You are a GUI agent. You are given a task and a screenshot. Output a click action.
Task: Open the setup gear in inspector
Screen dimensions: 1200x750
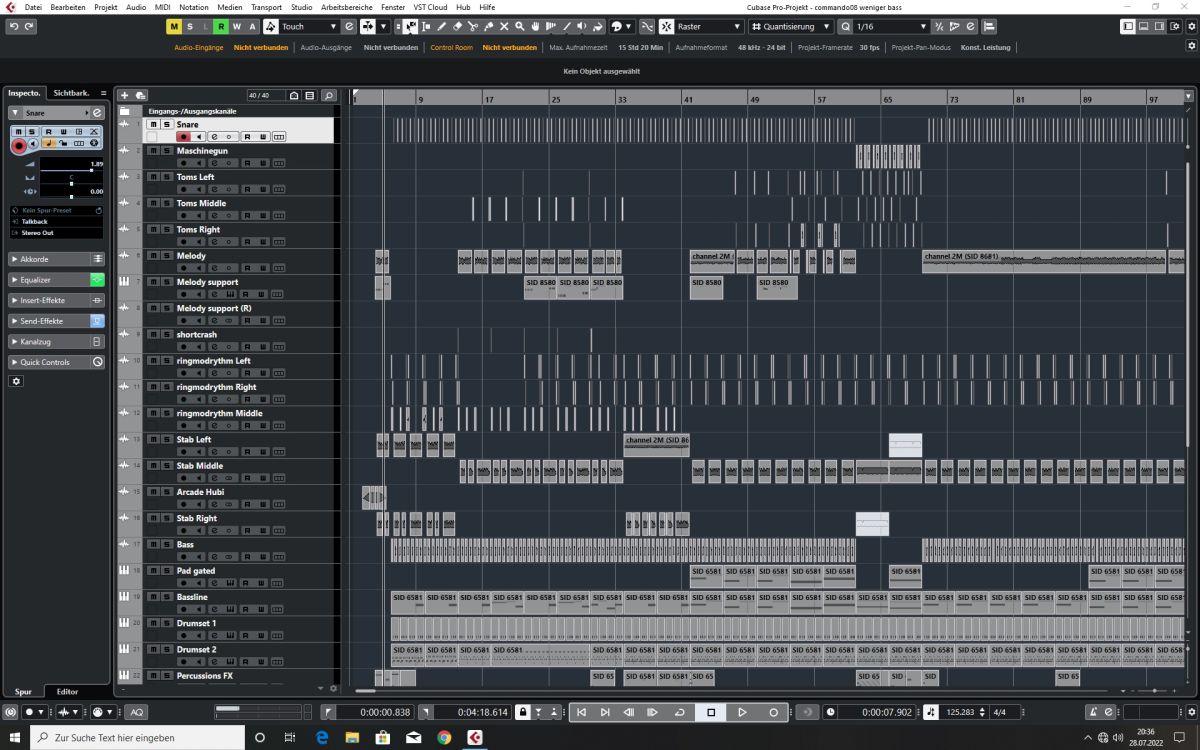pos(16,381)
